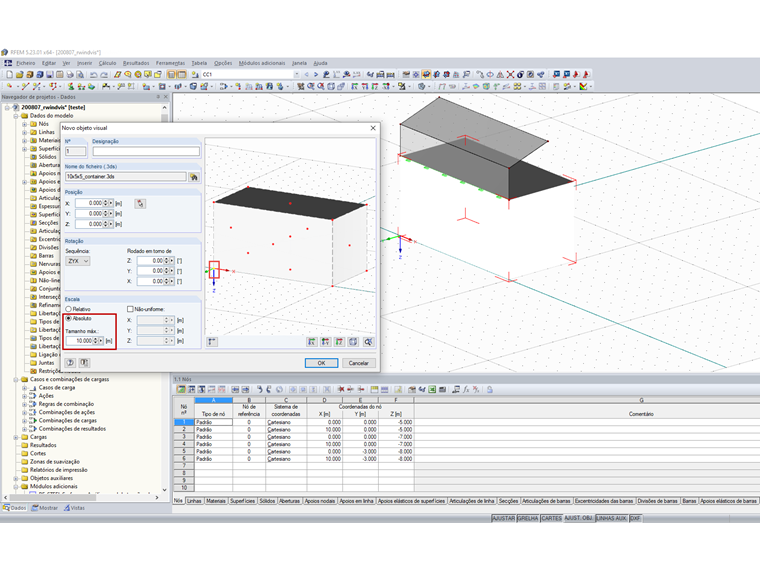The image size is (760, 570).
Task: Click the axis display icon below preview
Action: point(212,341)
